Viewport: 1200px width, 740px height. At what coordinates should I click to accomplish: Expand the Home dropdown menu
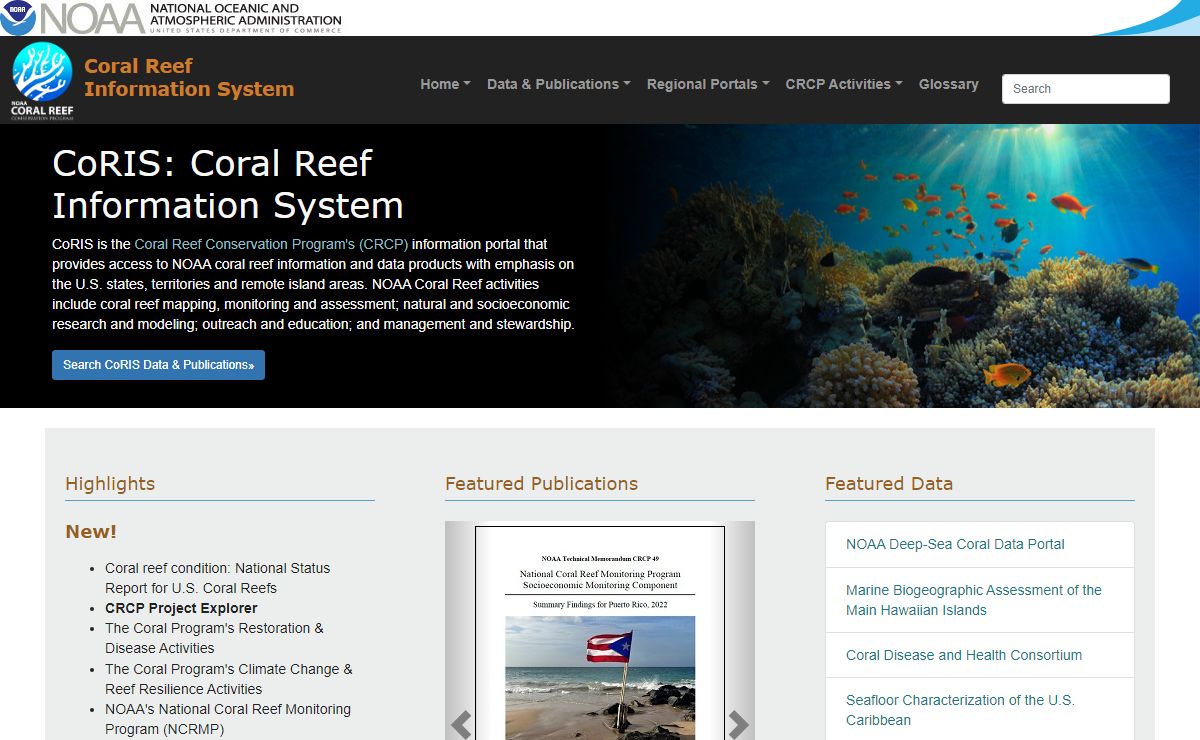(445, 84)
